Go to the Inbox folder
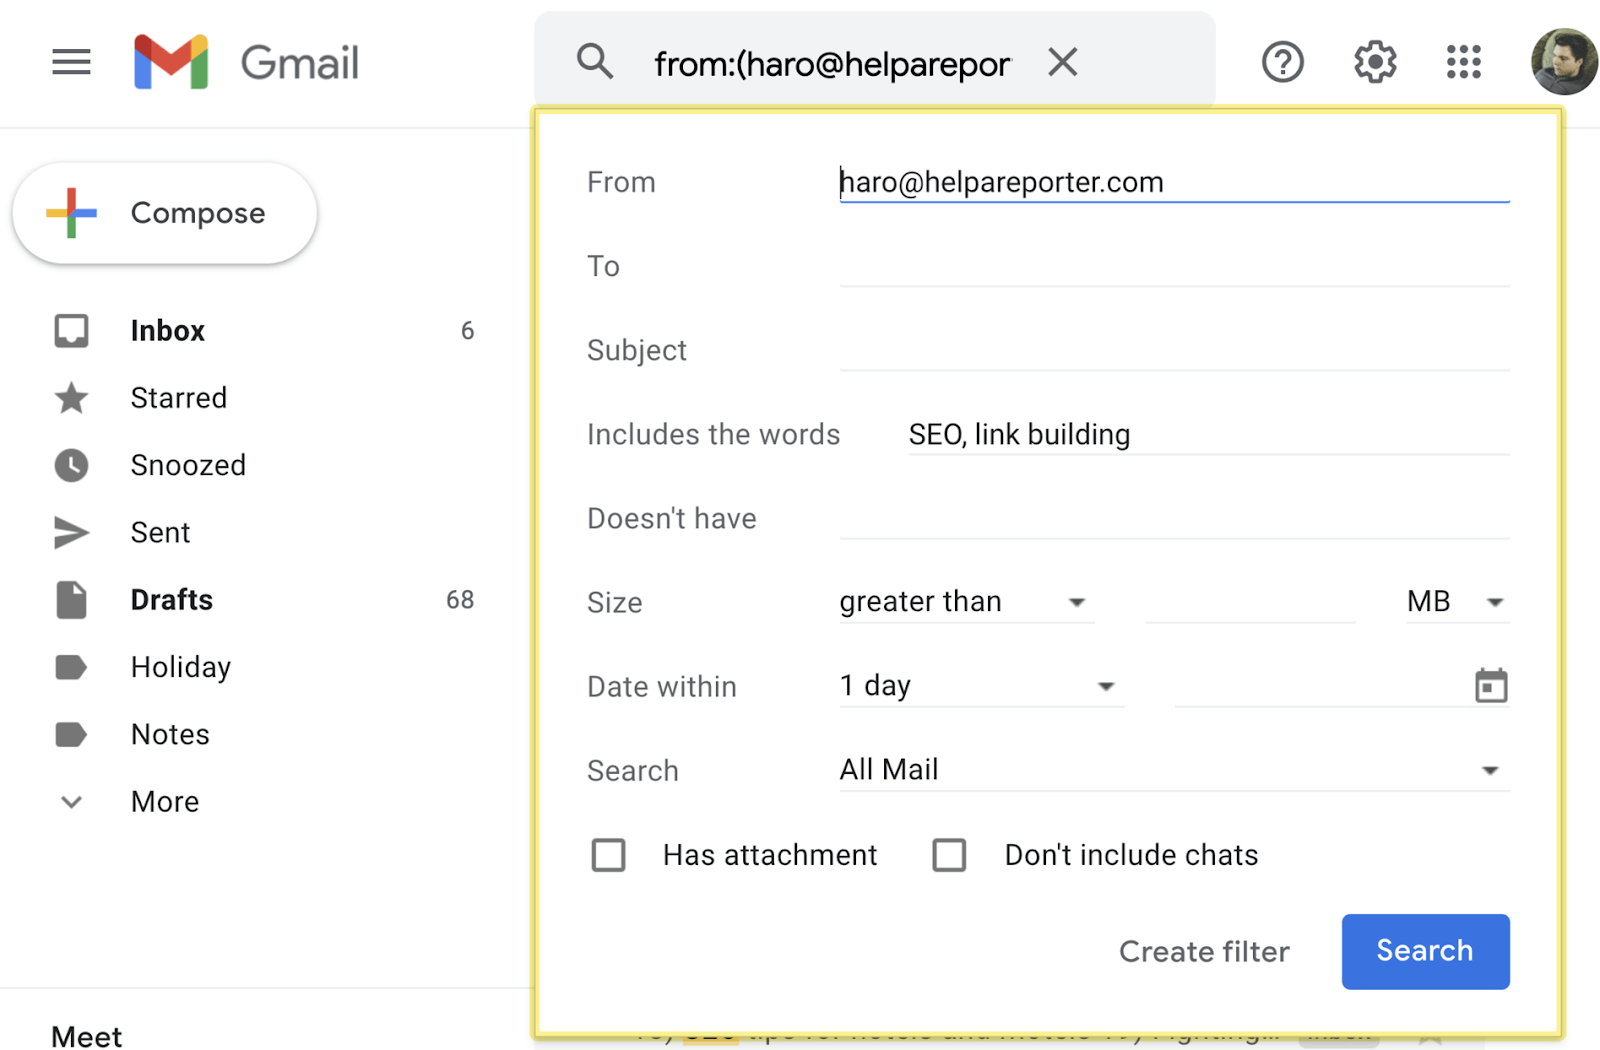 (167, 331)
